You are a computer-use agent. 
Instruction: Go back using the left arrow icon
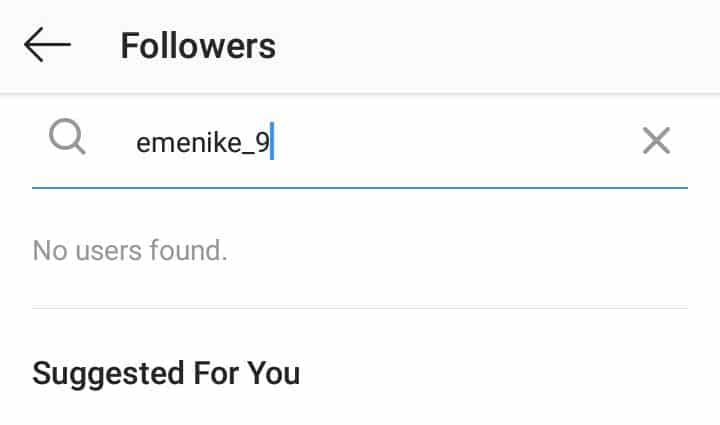47,45
